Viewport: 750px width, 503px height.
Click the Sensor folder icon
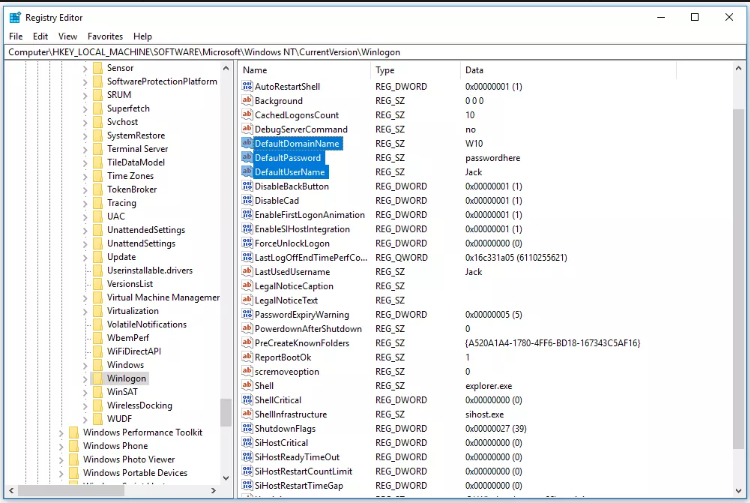(98, 68)
